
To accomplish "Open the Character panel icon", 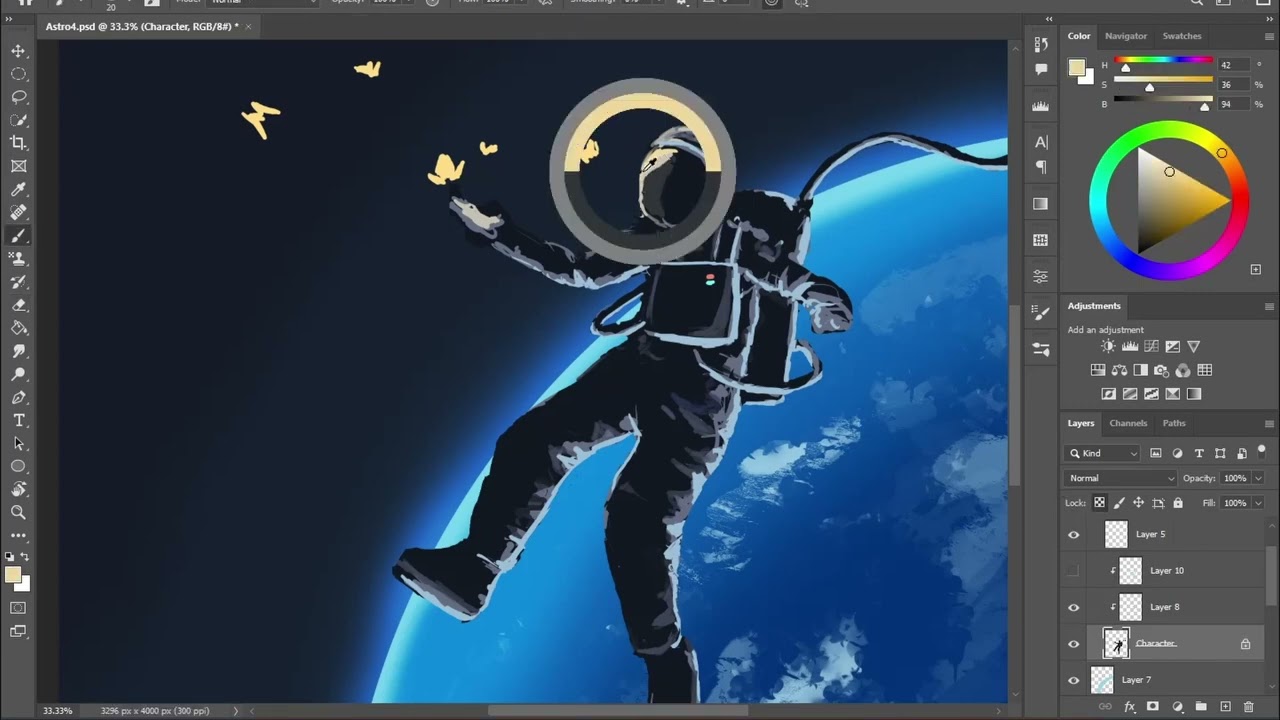I will [x=1041, y=142].
